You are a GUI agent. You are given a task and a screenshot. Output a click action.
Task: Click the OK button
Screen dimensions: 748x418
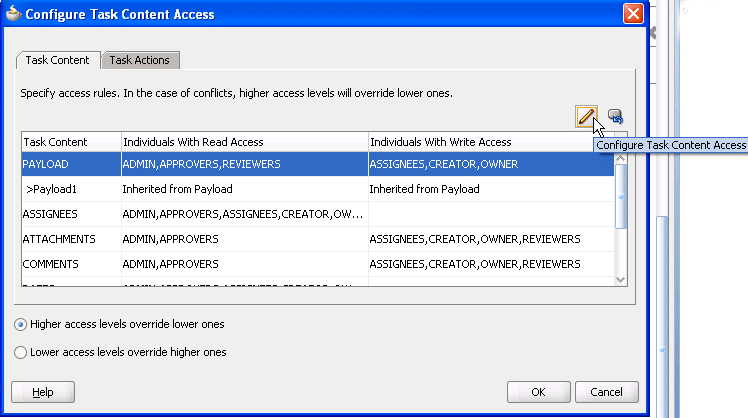[539, 392]
